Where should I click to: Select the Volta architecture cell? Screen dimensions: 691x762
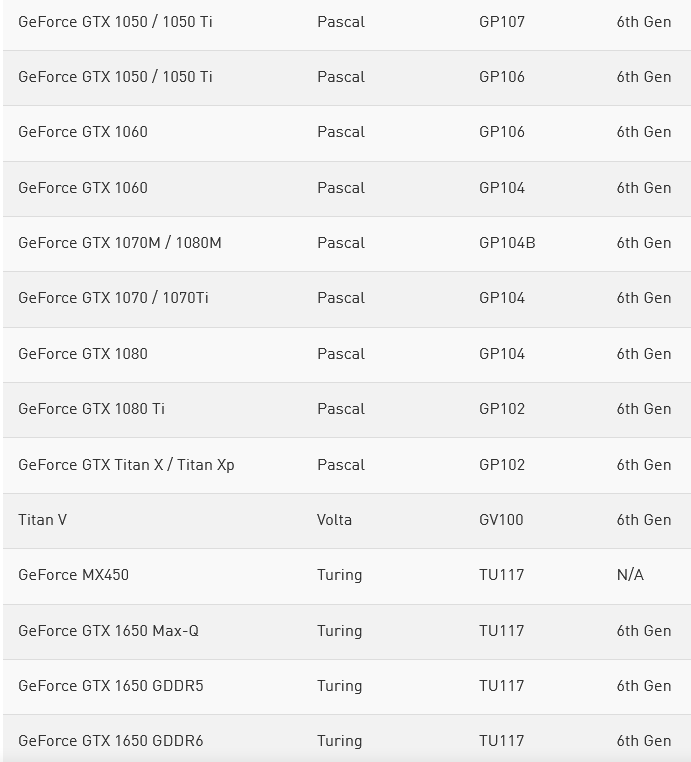[x=334, y=520]
